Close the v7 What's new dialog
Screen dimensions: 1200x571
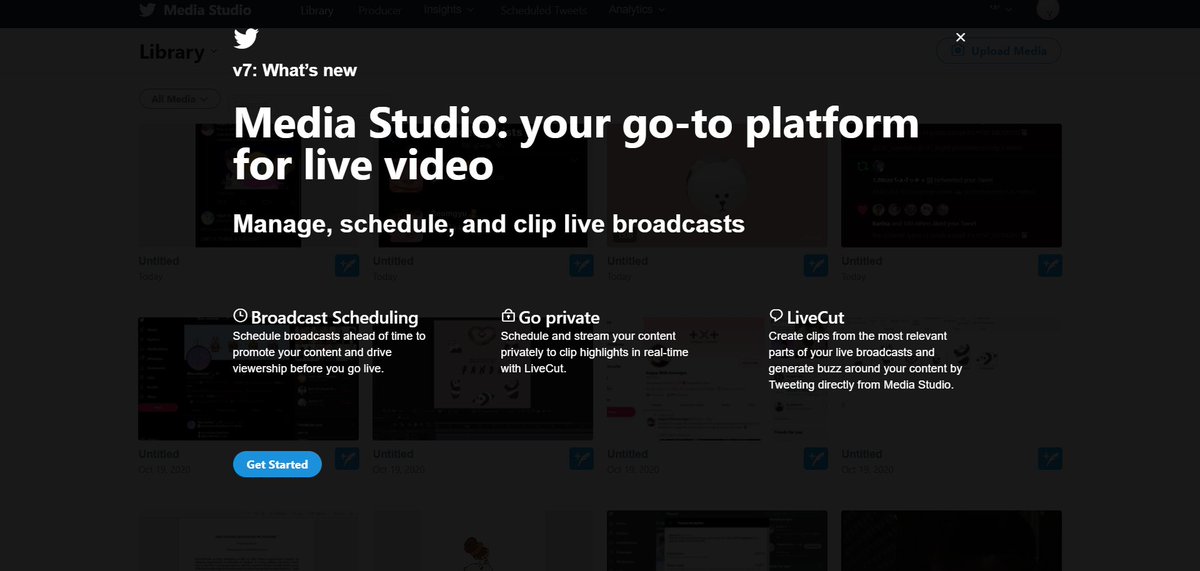(960, 37)
